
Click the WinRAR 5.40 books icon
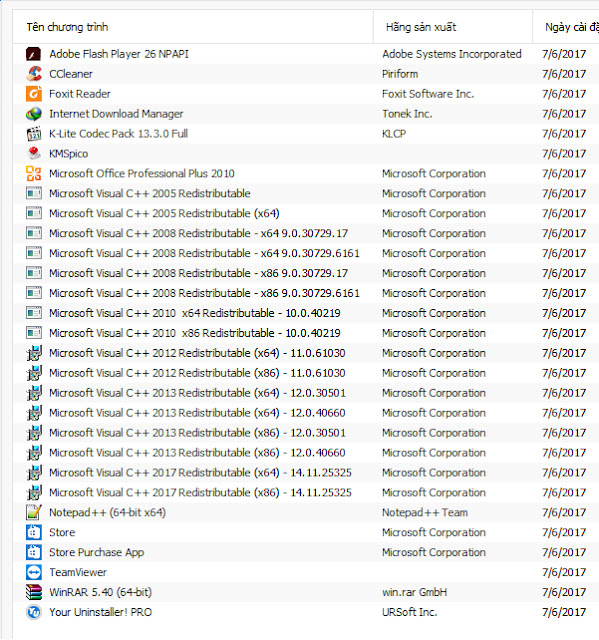(33, 592)
